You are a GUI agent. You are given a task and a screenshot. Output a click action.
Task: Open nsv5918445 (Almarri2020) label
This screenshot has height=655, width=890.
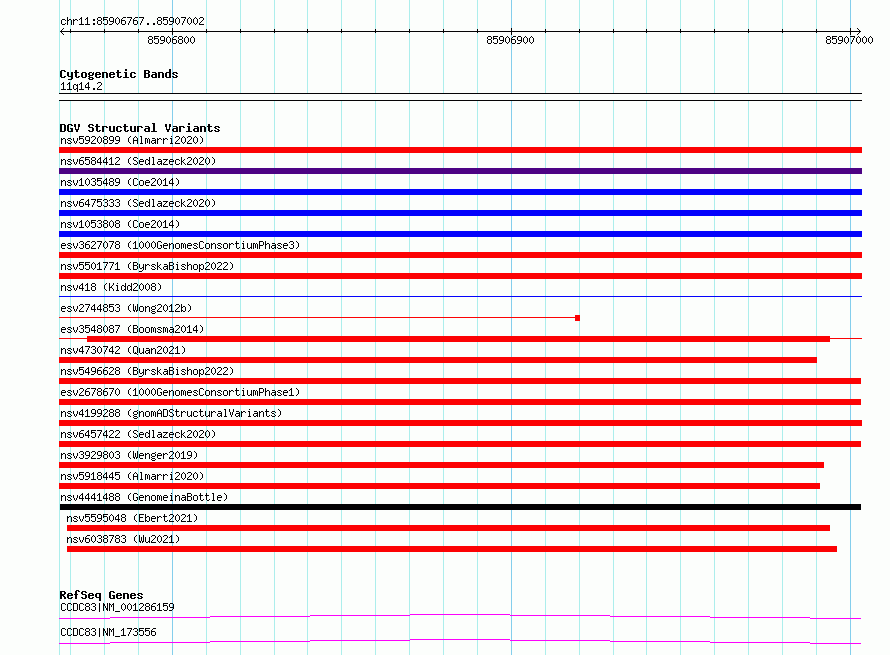pyautogui.click(x=132, y=476)
